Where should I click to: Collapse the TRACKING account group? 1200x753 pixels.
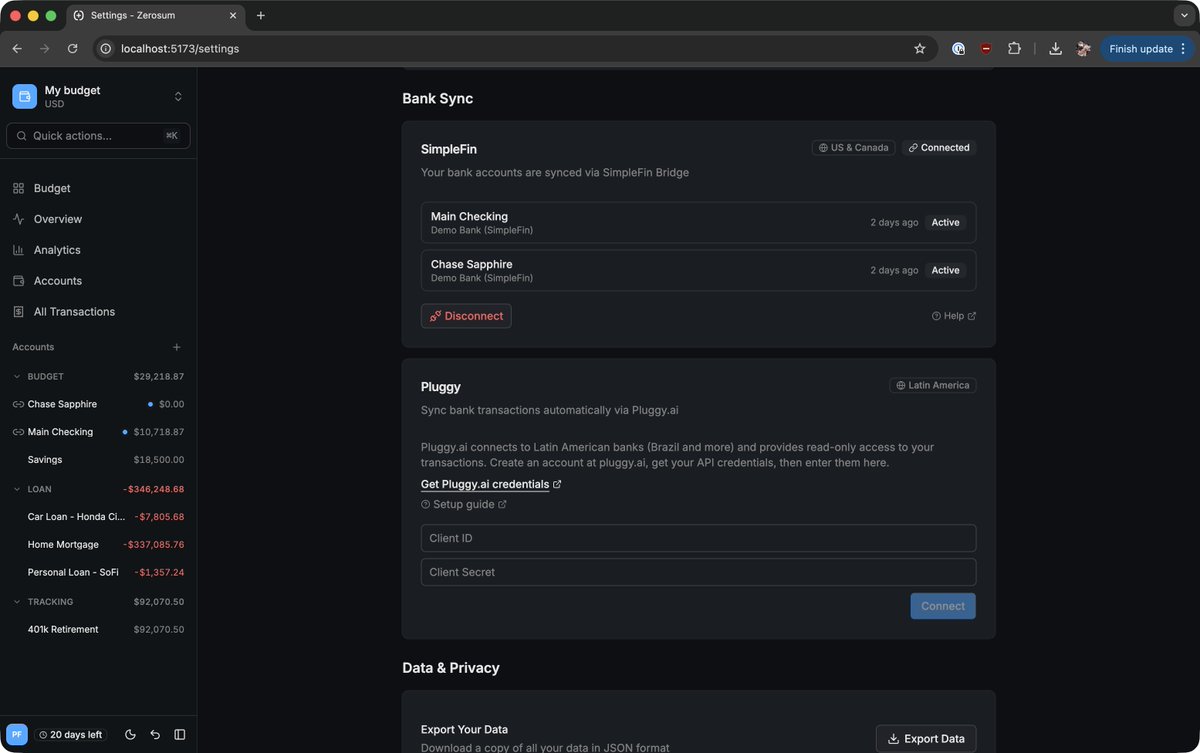(17, 602)
